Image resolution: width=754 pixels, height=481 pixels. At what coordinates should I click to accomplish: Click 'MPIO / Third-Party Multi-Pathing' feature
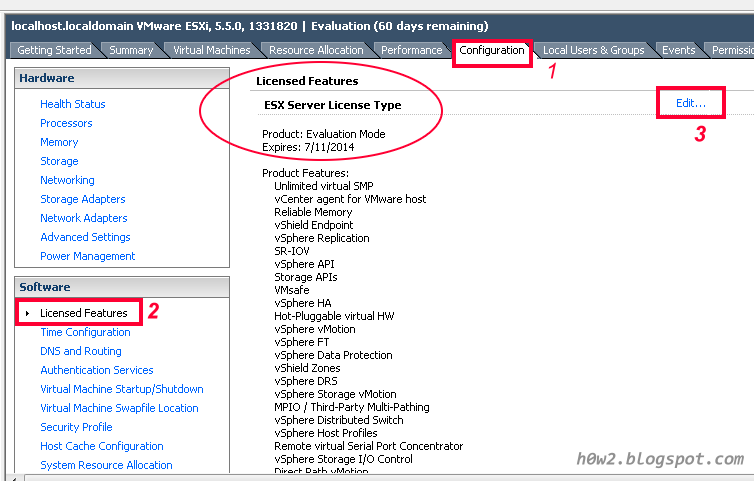pos(352,407)
